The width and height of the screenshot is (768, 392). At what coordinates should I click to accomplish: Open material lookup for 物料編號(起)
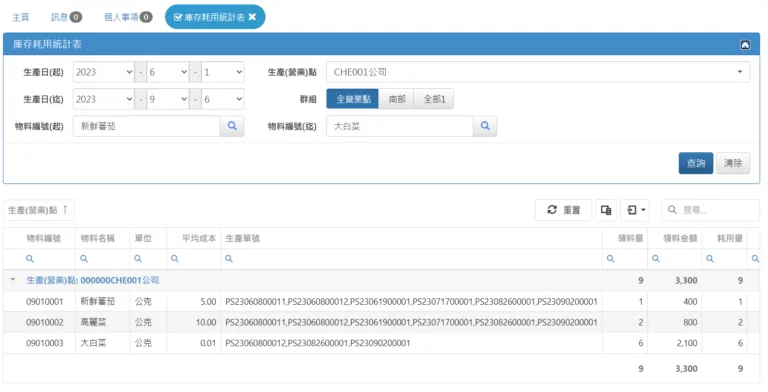pos(232,126)
